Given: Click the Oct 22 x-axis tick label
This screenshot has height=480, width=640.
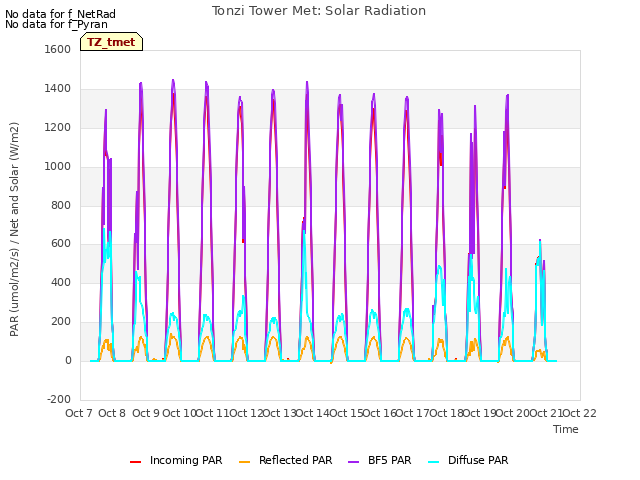Looking at the screenshot, I should pyautogui.click(x=580, y=413).
